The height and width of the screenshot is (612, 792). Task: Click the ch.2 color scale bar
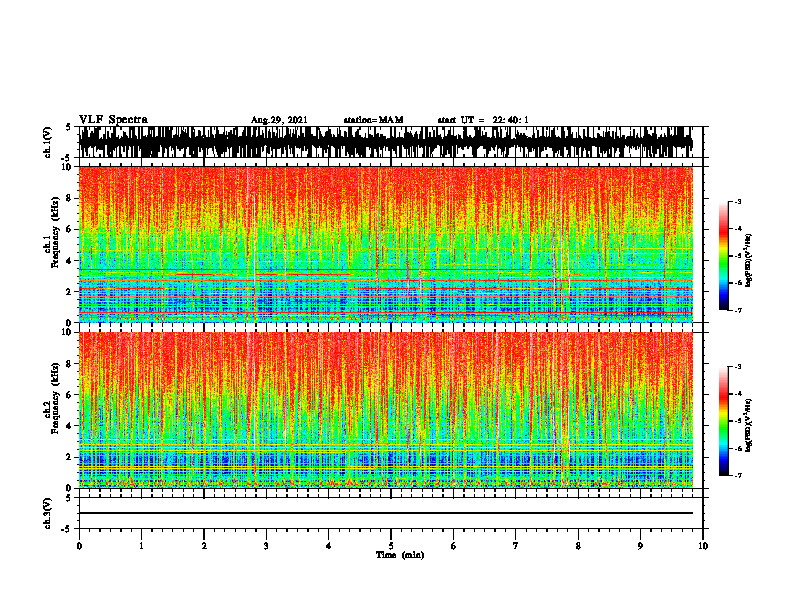723,421
